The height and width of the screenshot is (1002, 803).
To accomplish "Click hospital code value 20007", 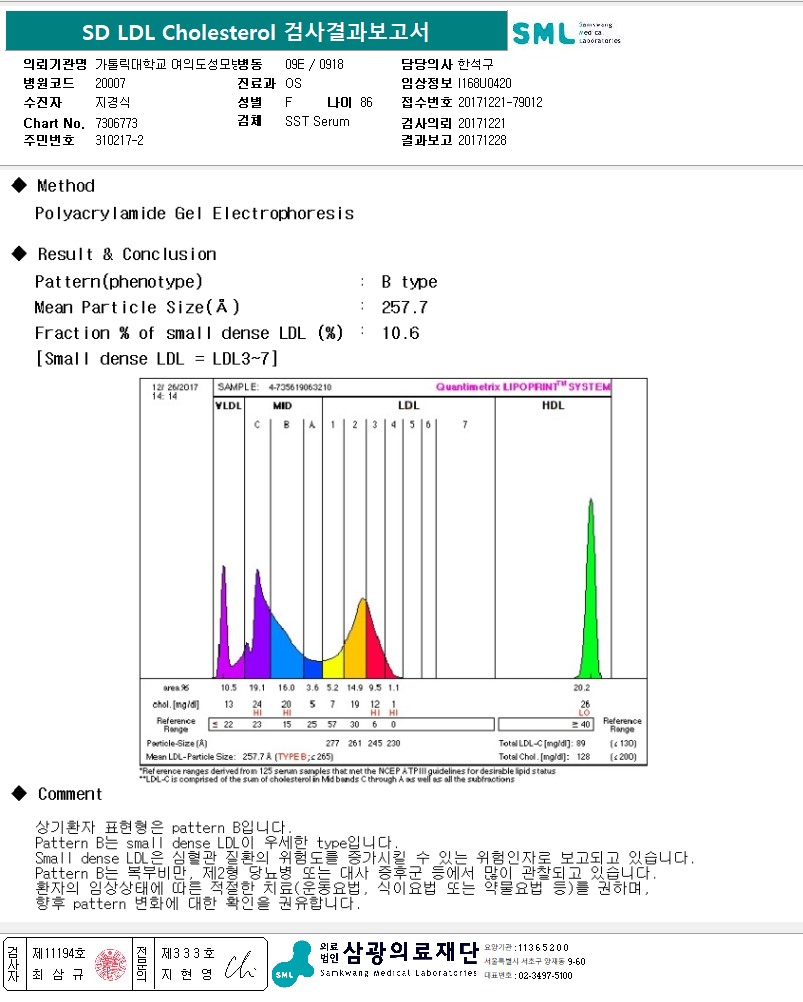I will 111,83.
